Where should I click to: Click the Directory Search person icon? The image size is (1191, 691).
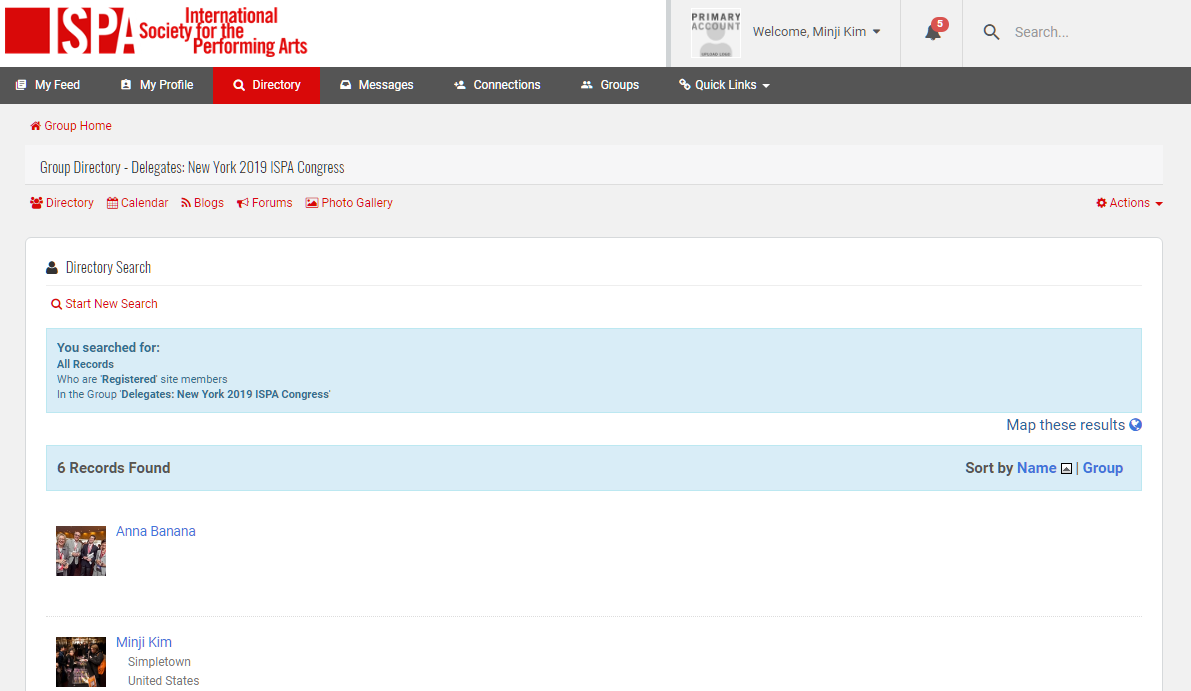click(51, 266)
